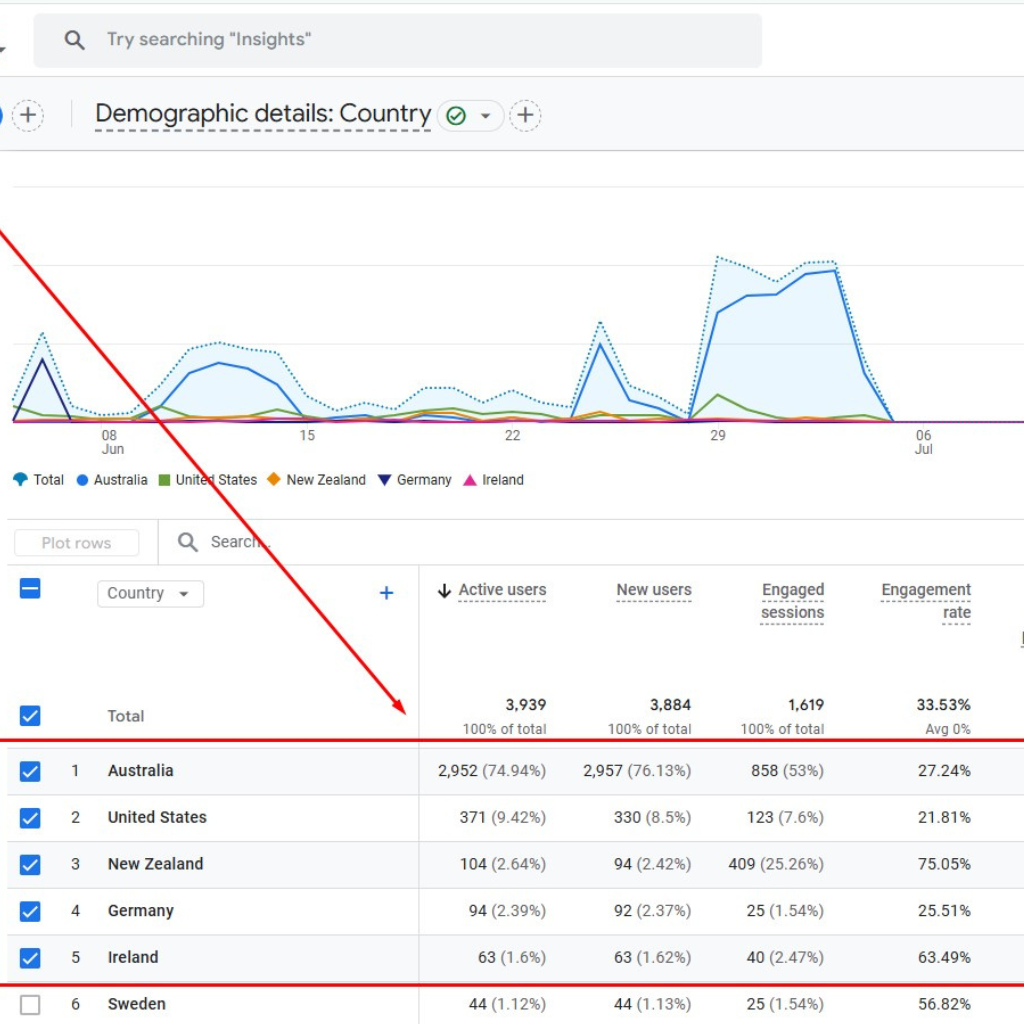This screenshot has width=1024, height=1024.
Task: Check the Sweden row checkbox
Action: tap(29, 1004)
